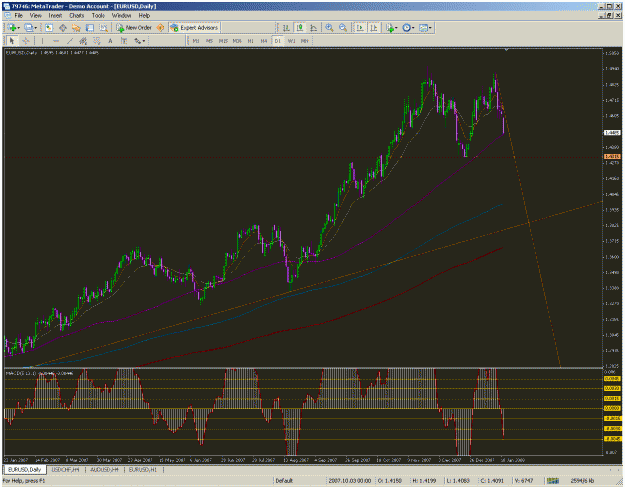Select the trendline drawing tool
Screen dimensions: 625x487
point(70,41)
